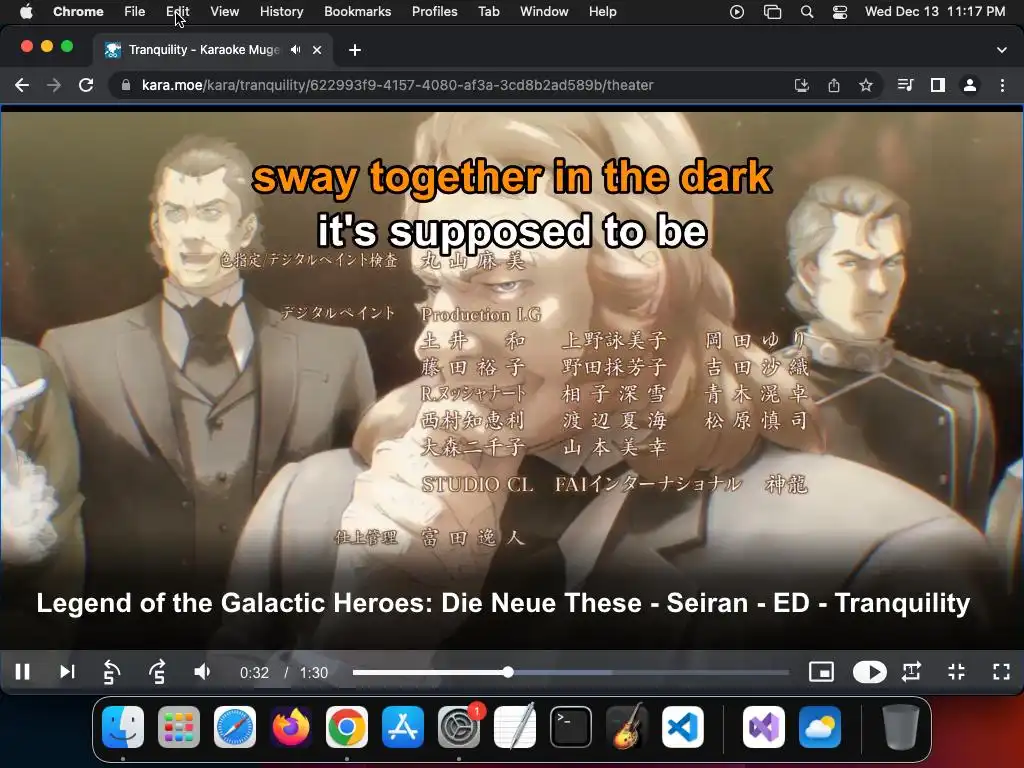
Task: Open the View menu
Action: tap(225, 11)
